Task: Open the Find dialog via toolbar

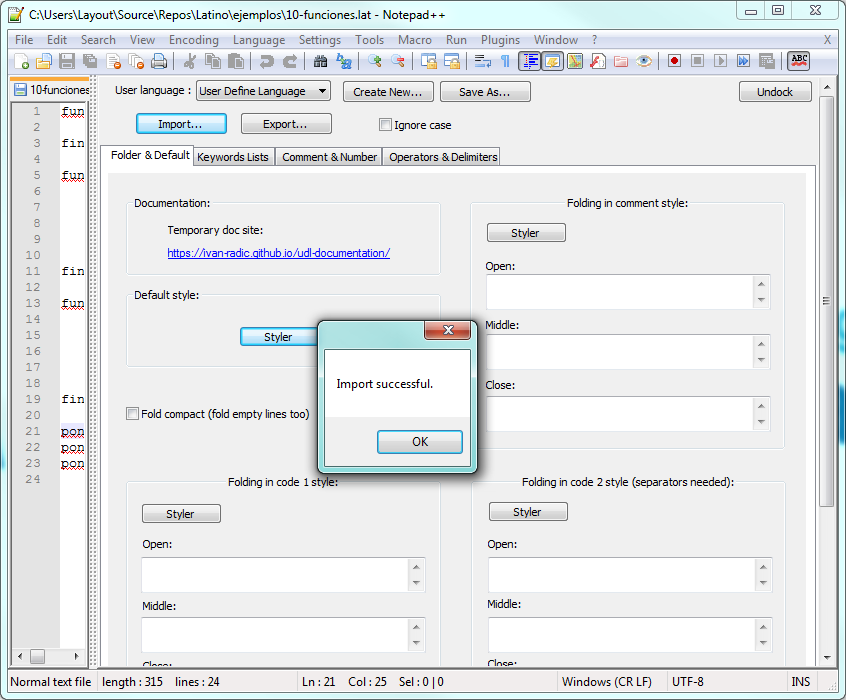Action: 322,61
